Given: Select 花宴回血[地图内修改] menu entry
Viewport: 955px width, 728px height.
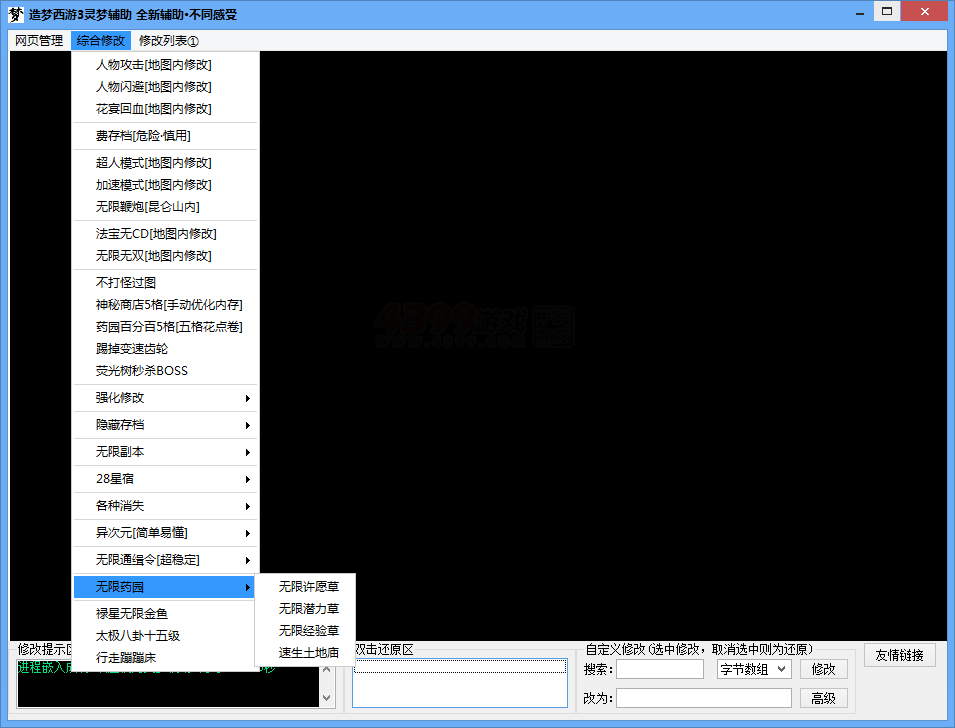Looking at the screenshot, I should pos(166,108).
